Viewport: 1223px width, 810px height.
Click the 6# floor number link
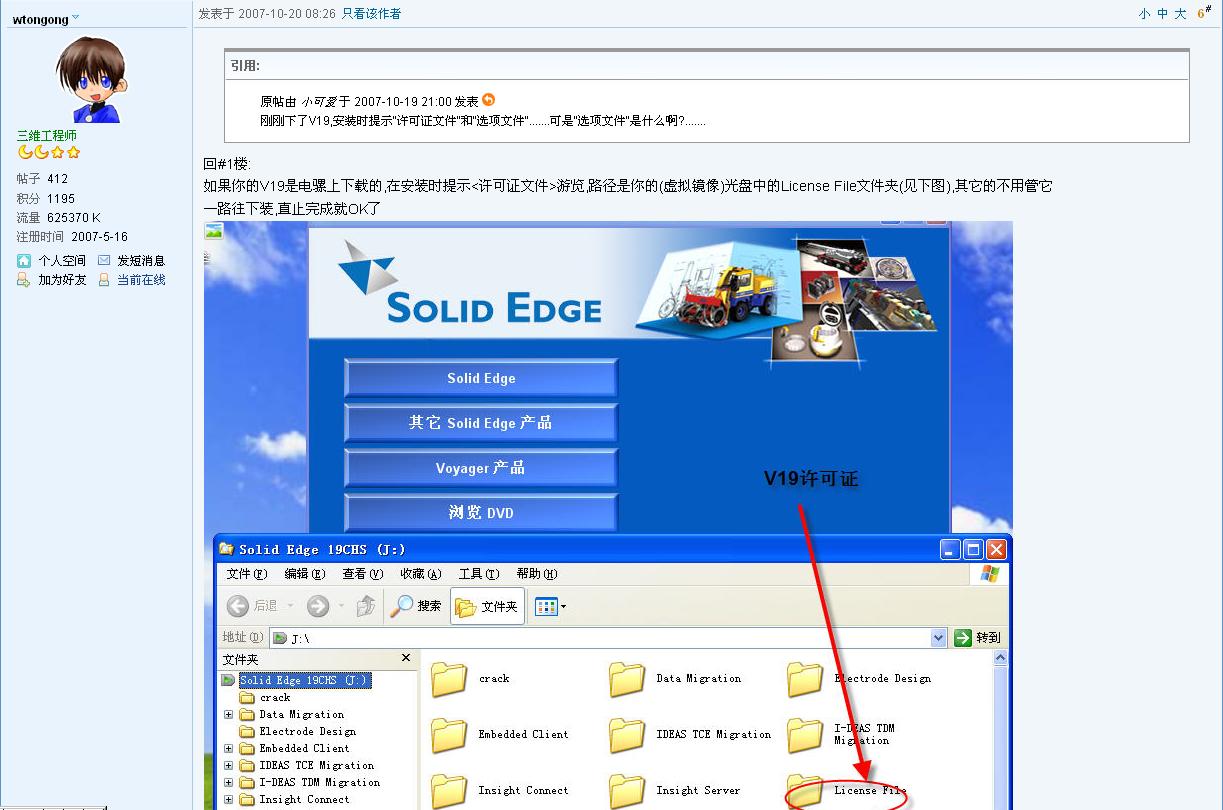pos(1204,12)
